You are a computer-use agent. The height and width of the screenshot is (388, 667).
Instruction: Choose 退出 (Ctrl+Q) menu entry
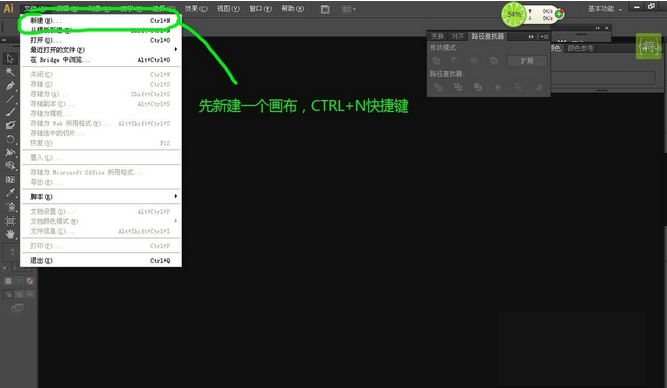101,260
